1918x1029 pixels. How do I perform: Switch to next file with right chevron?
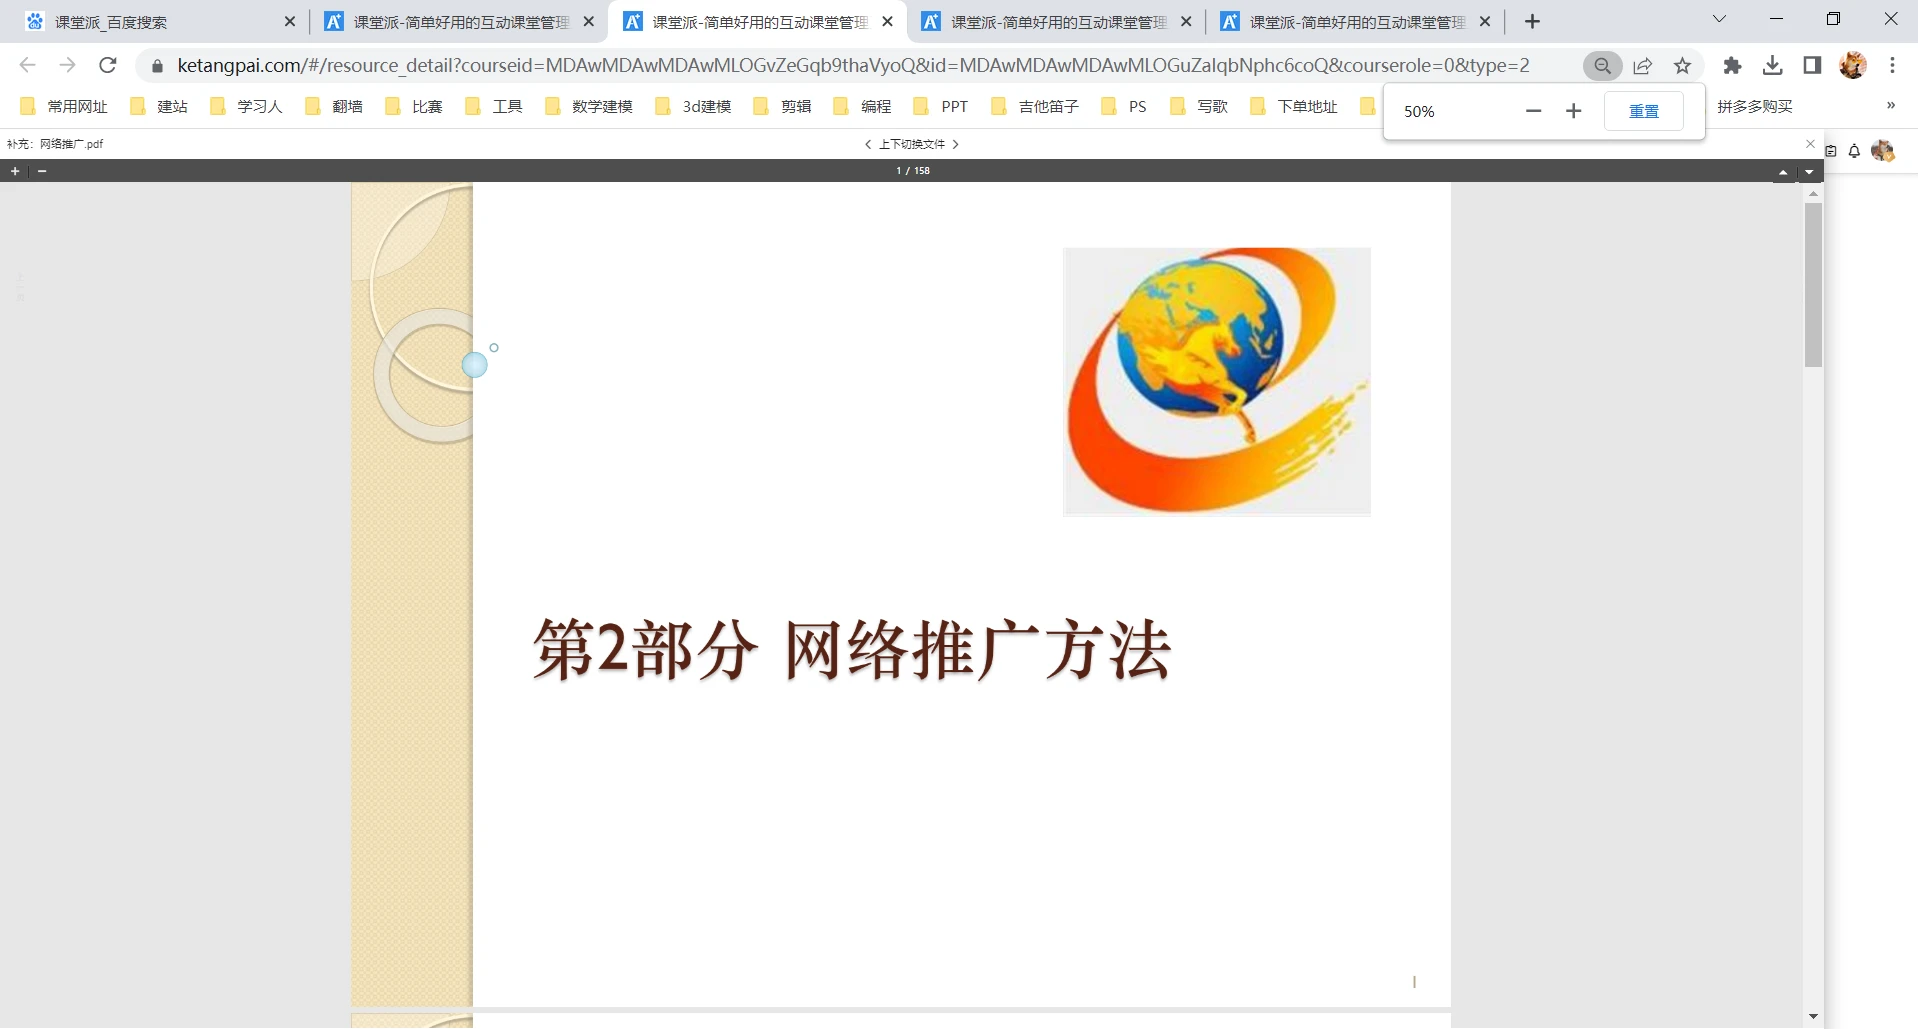956,144
